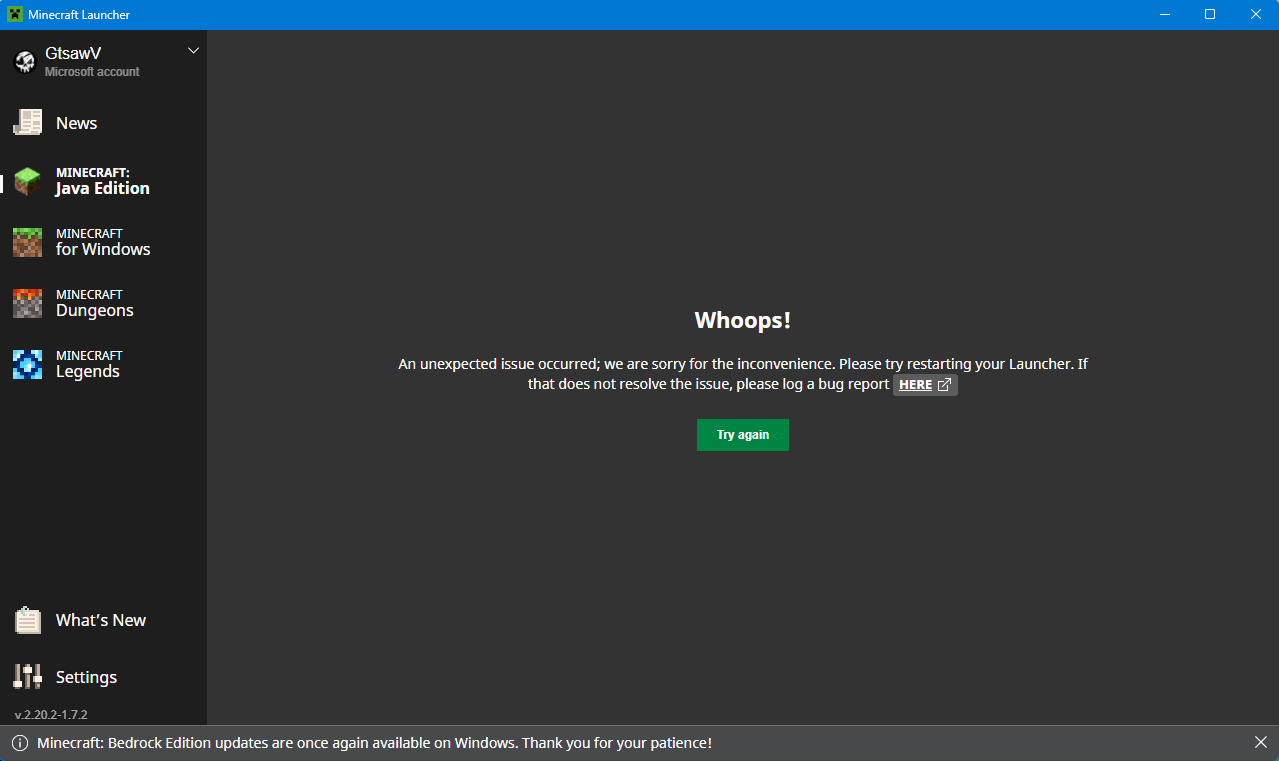Click the green Try again button
Screen dimensions: 1279x761
pyautogui.click(x=743, y=435)
